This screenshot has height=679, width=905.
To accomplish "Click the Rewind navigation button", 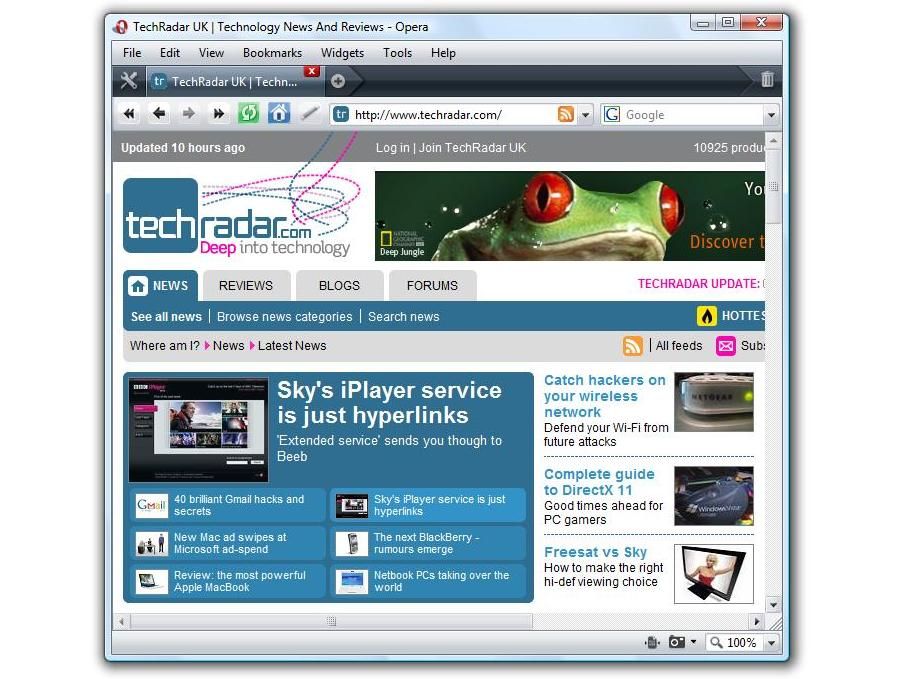I will pyautogui.click(x=129, y=114).
